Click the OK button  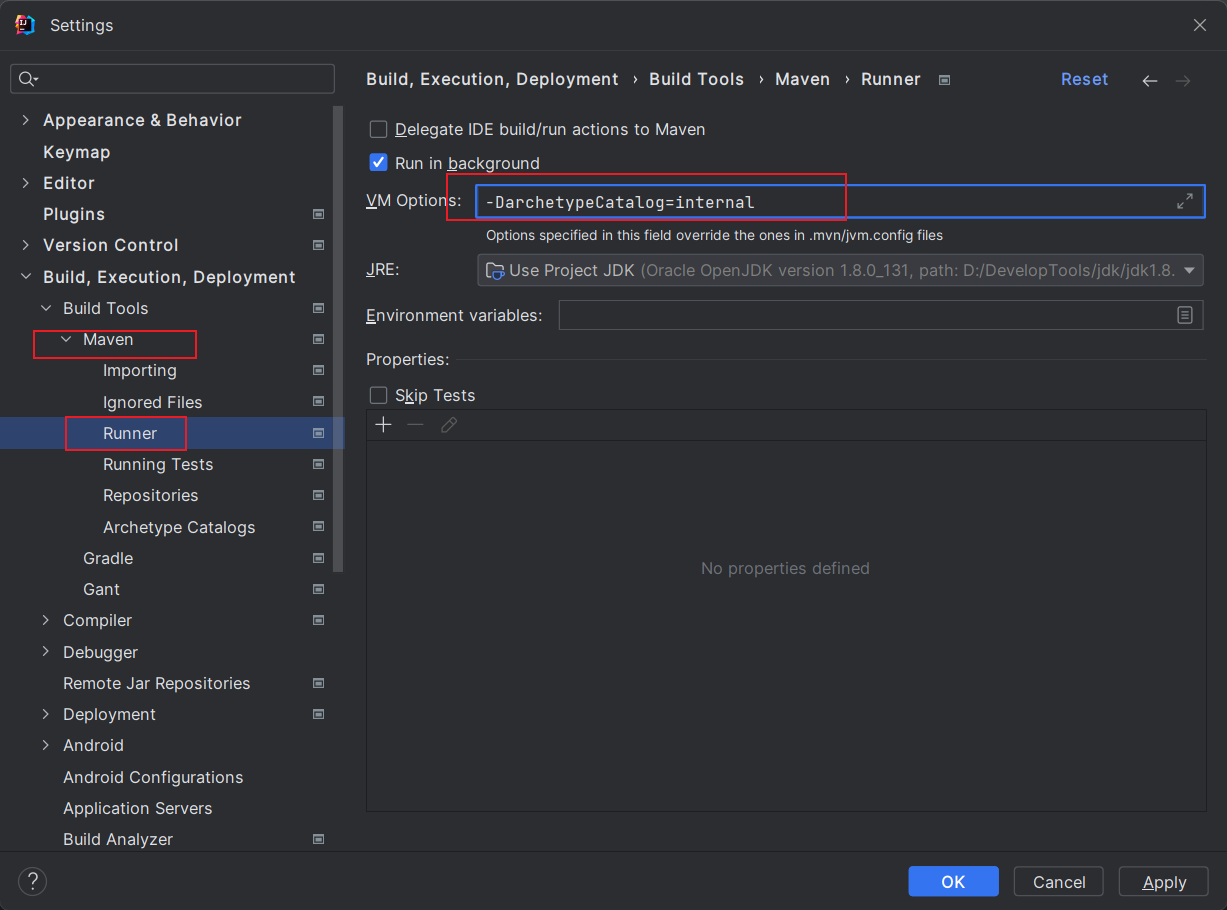[953, 881]
